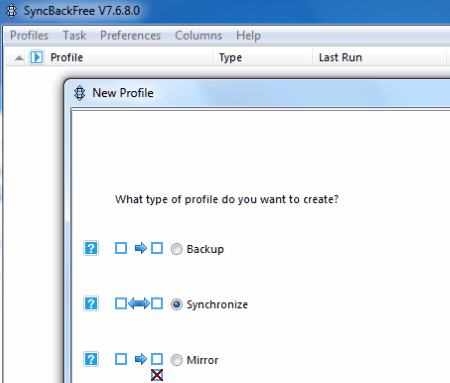Open the Profiles menu
The height and width of the screenshot is (383, 450).
click(29, 35)
